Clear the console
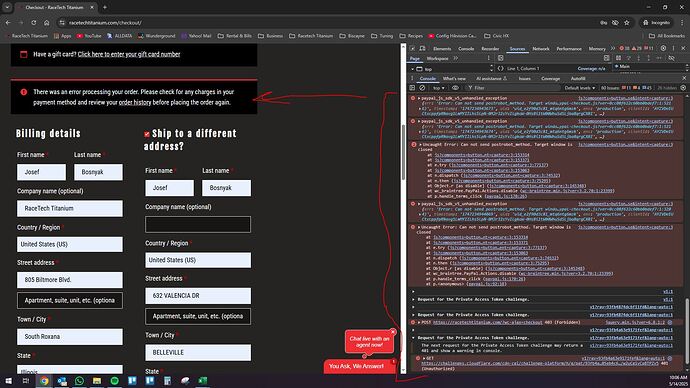This screenshot has width=690, height=388. pyautogui.click(x=422, y=88)
